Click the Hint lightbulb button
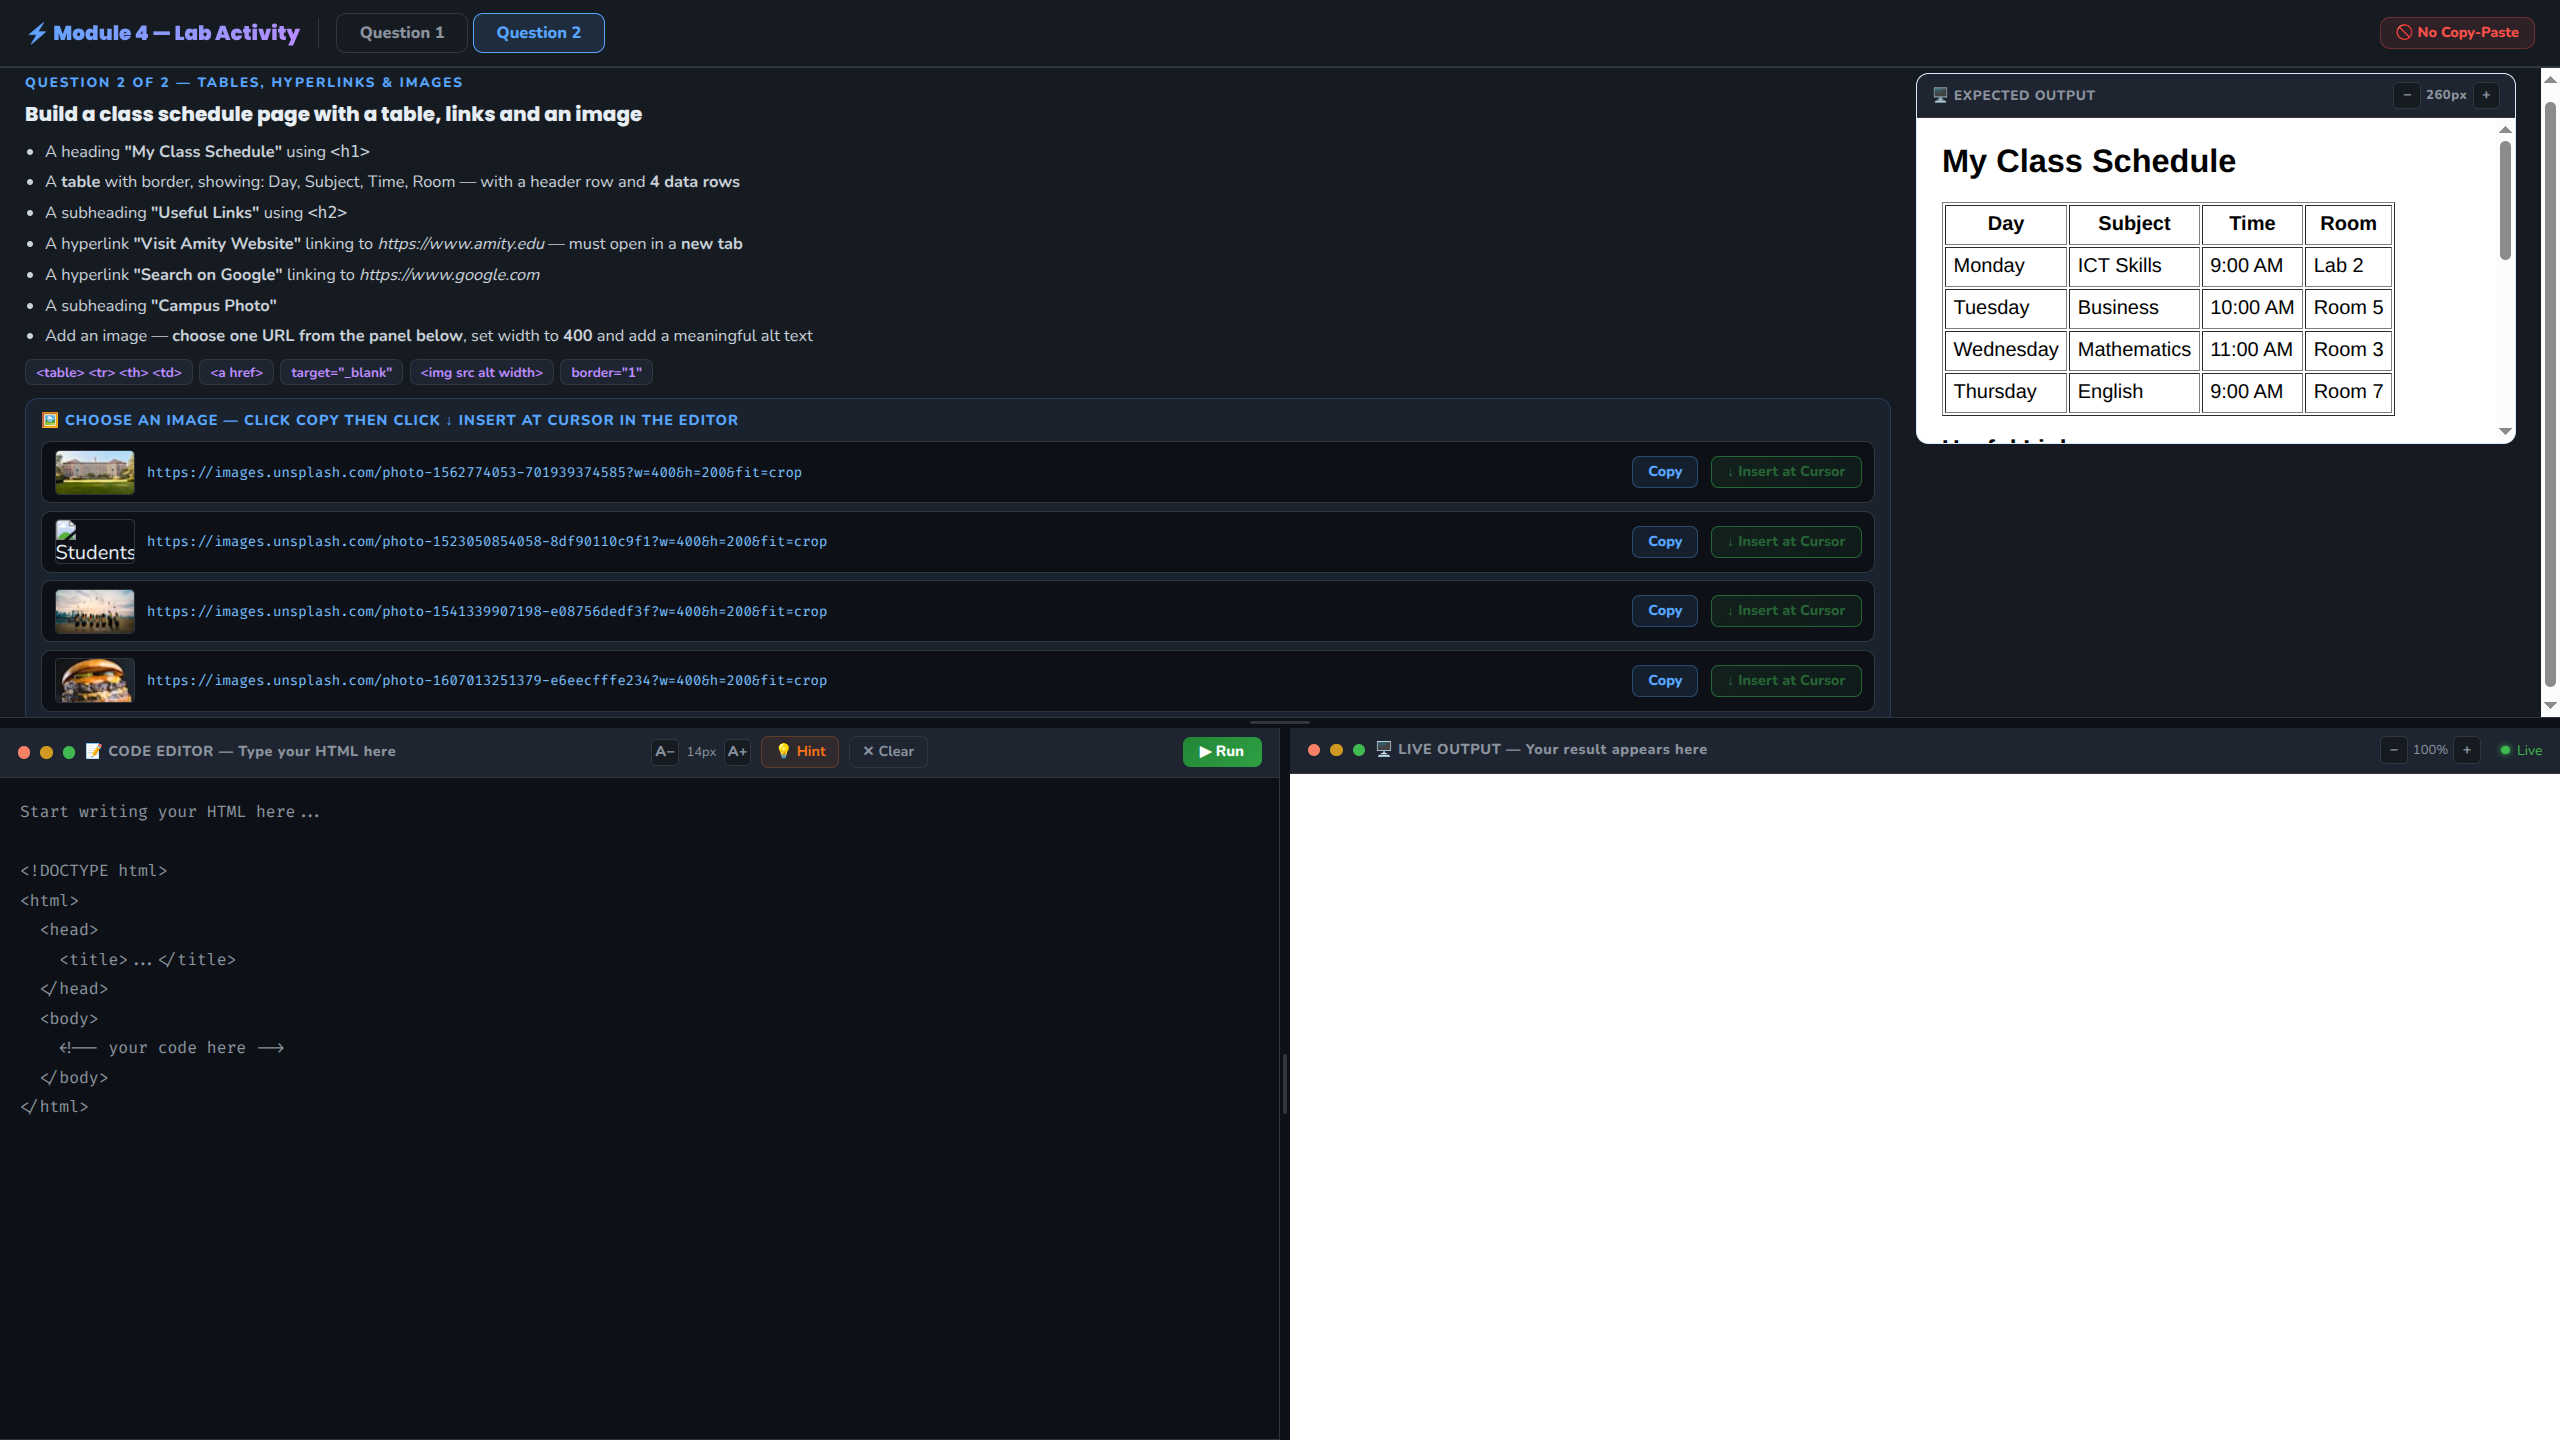 point(800,751)
